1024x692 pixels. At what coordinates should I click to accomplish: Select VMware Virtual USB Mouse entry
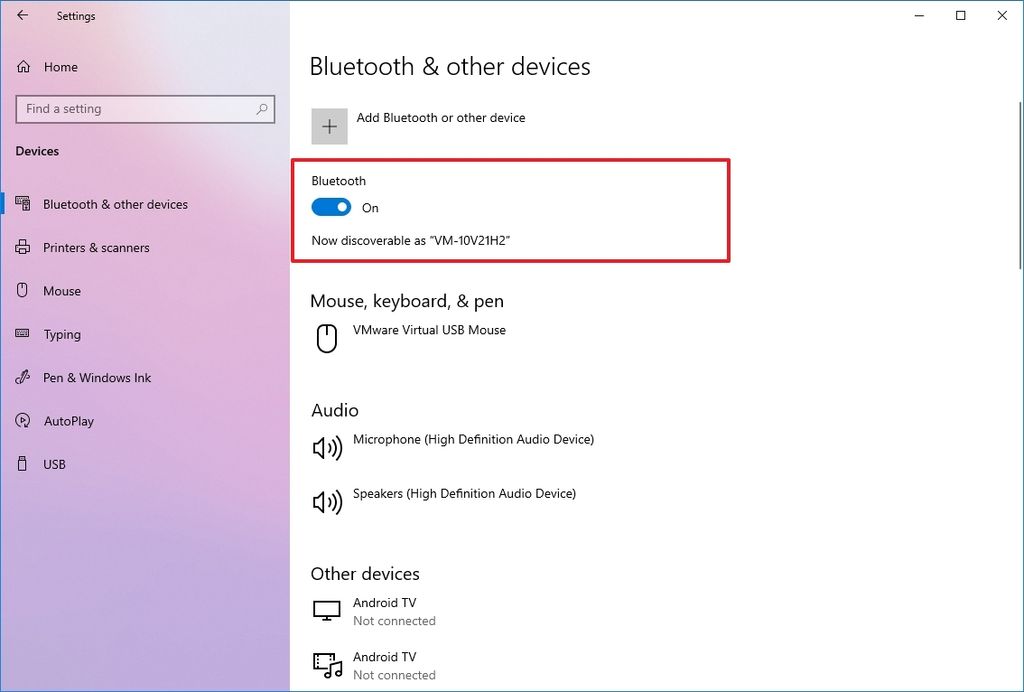coord(430,328)
